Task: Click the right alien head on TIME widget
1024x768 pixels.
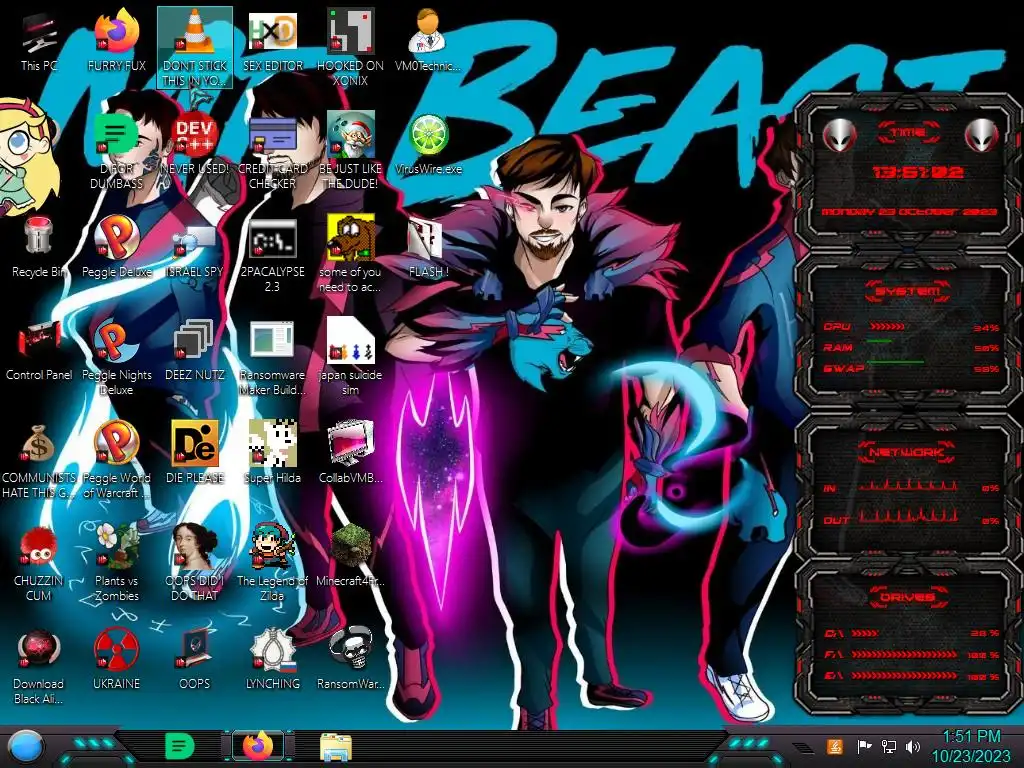Action: point(982,136)
